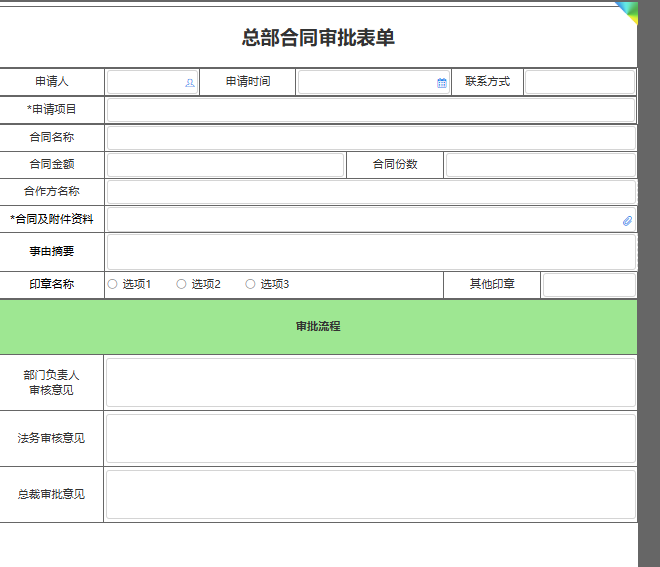Click the 合同名称 input field
Viewport: 660px width, 567px height.
click(x=371, y=138)
